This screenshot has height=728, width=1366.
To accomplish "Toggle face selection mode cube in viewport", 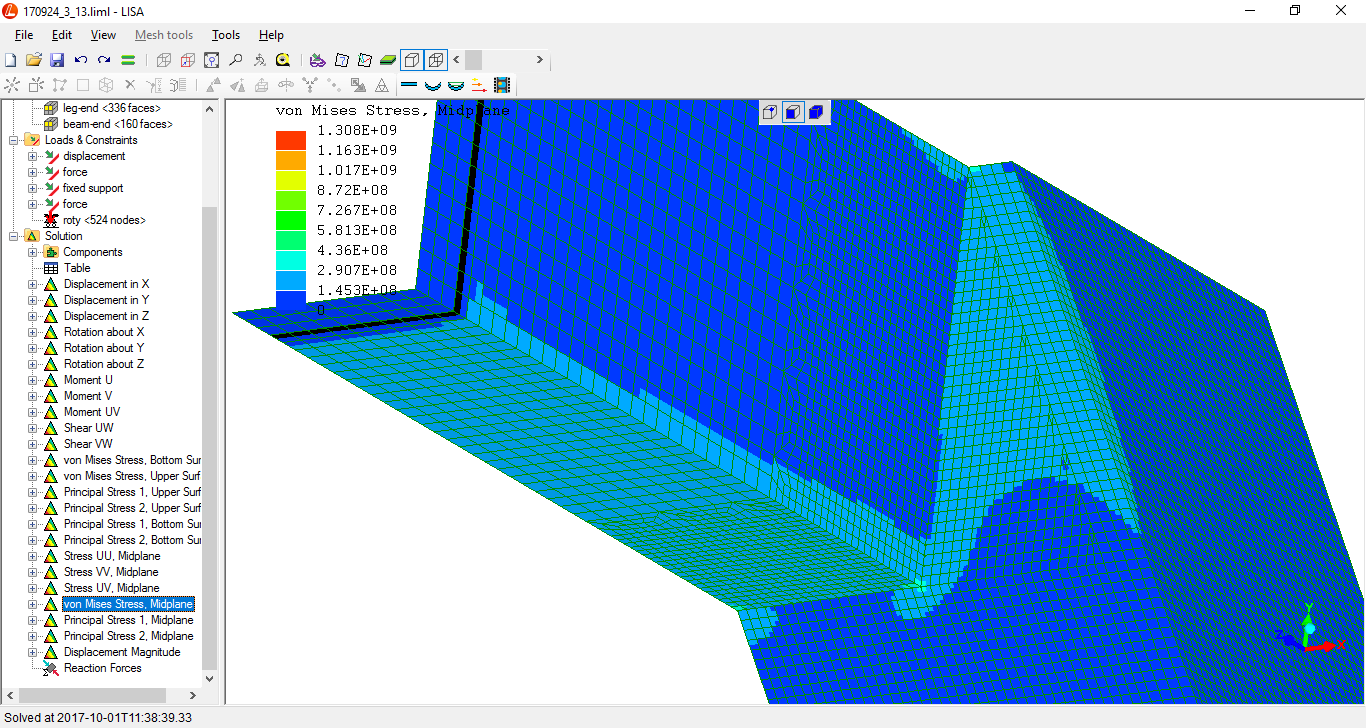I will (x=793, y=112).
